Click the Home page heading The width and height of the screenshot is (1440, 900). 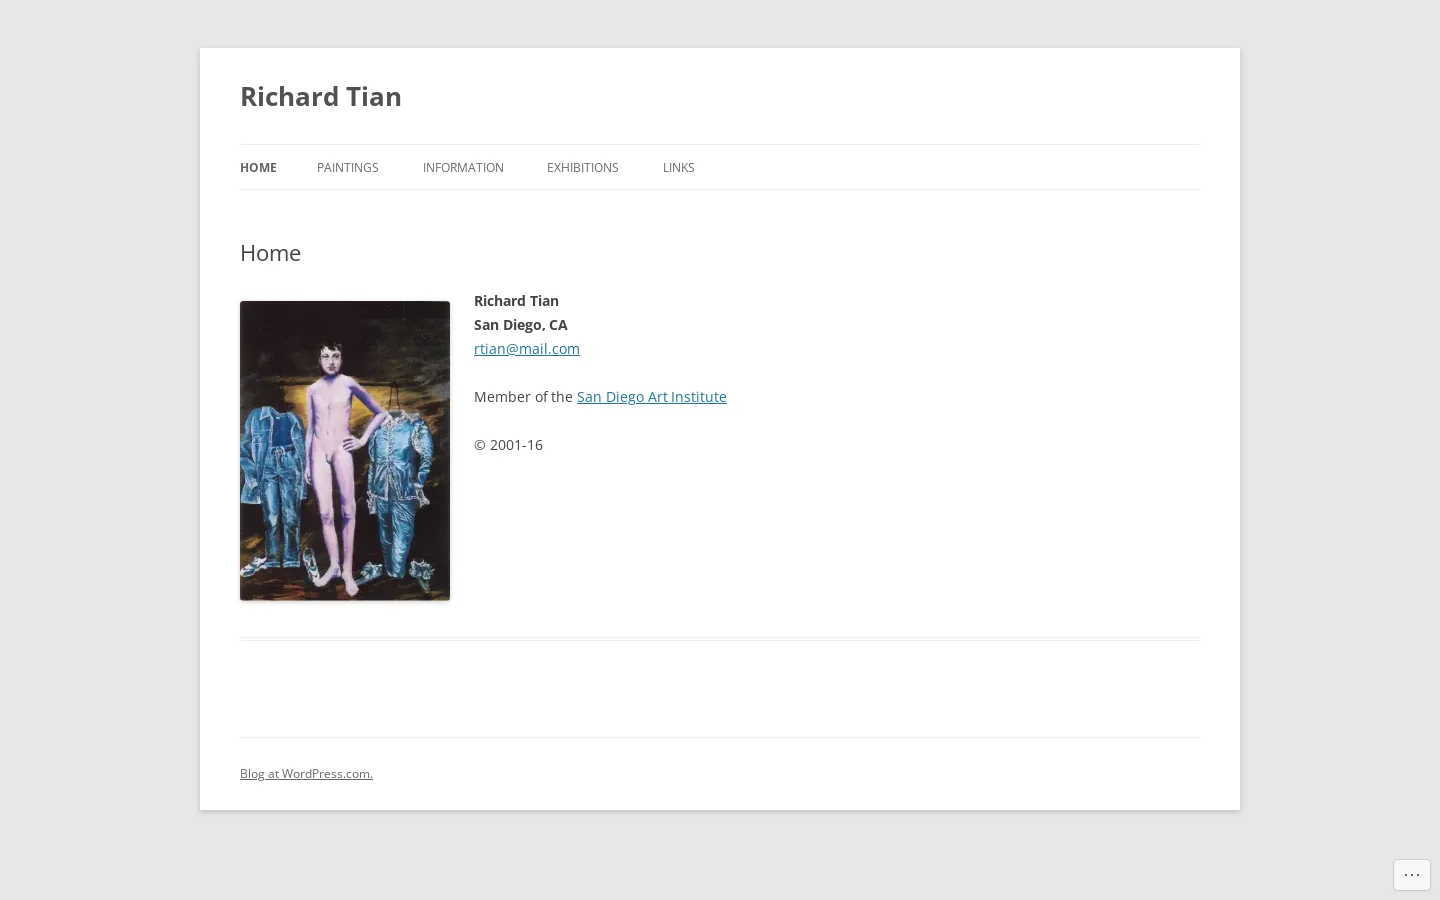point(270,253)
